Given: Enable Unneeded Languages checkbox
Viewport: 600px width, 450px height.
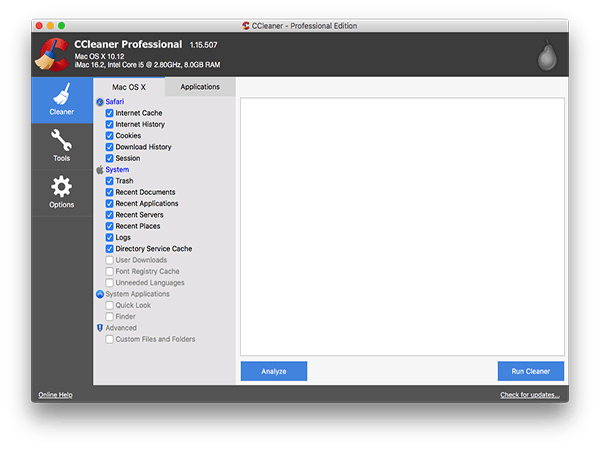Looking at the screenshot, I should (x=109, y=282).
